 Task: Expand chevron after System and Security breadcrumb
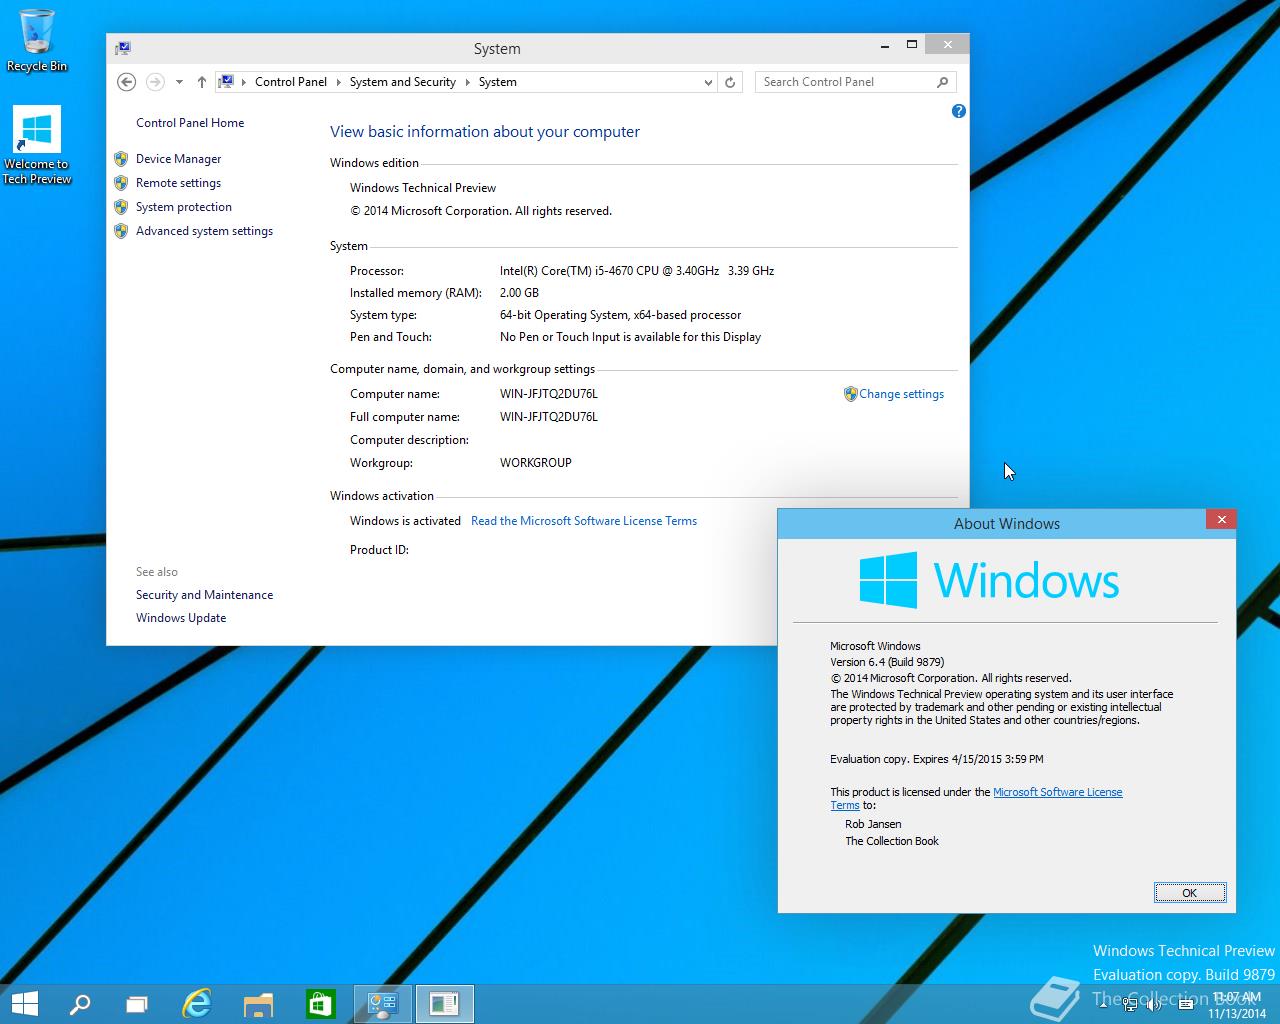pyautogui.click(x=467, y=82)
